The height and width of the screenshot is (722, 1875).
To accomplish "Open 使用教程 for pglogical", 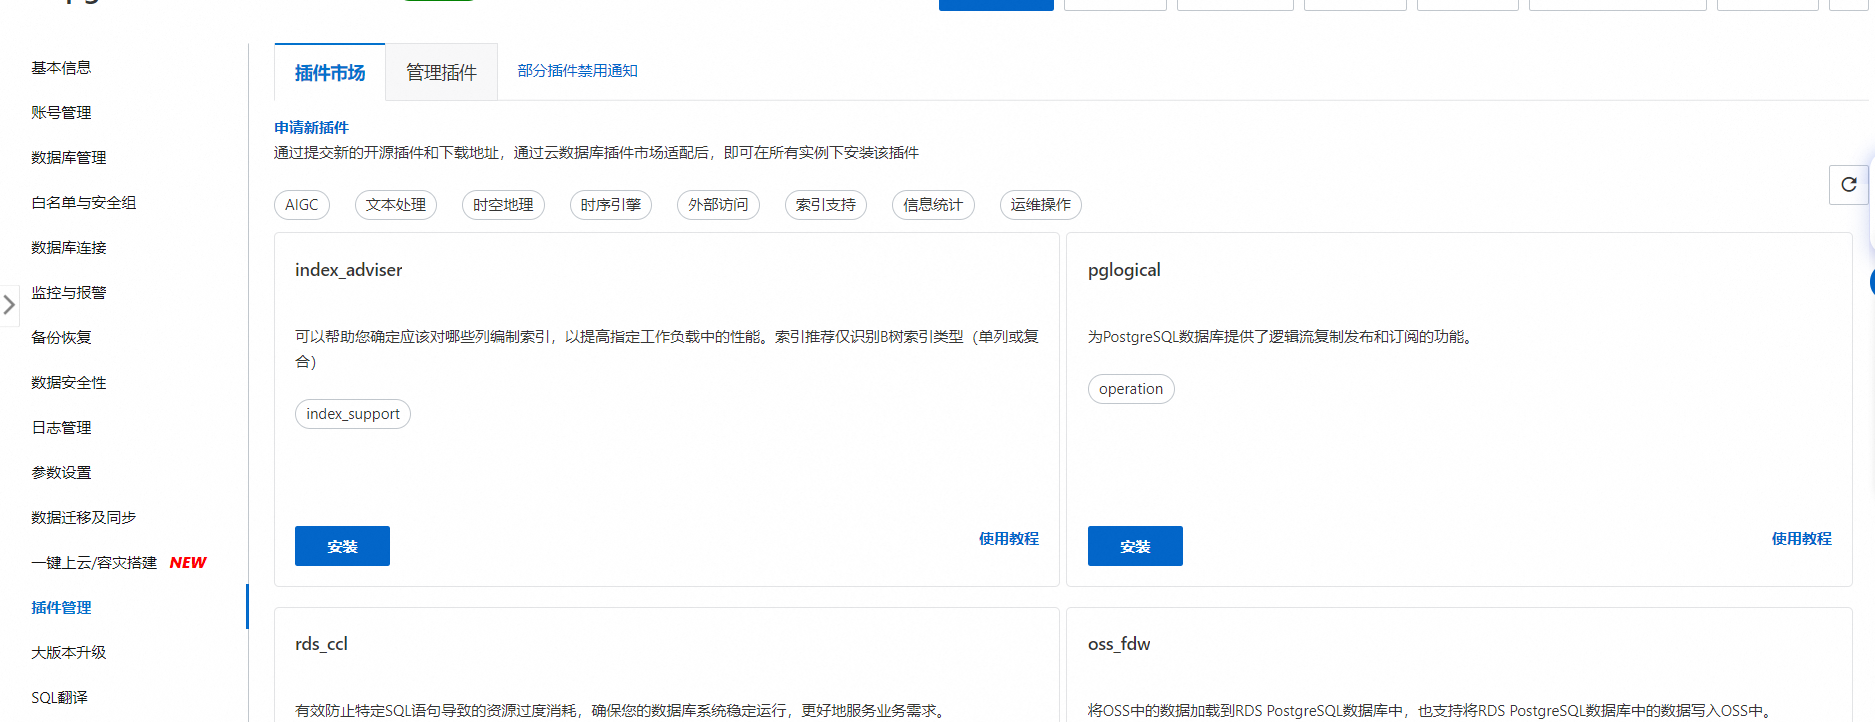I will [1801, 538].
